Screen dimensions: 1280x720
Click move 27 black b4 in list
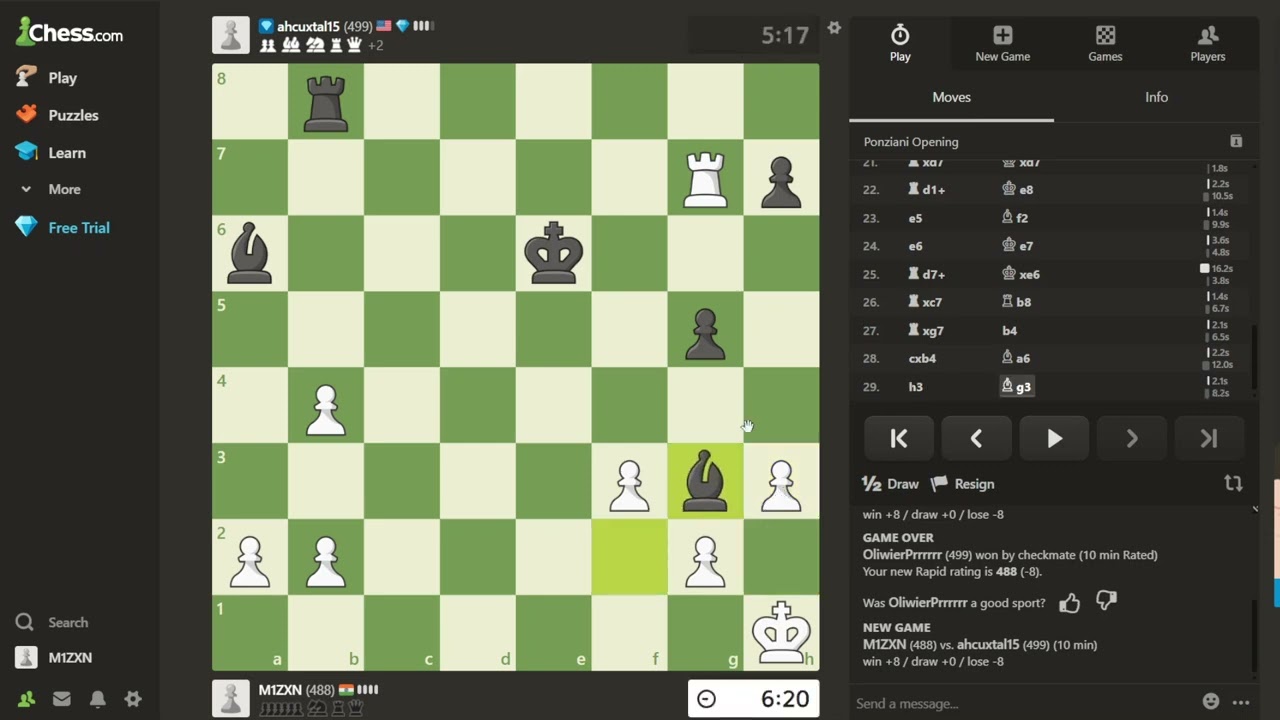(x=1009, y=330)
